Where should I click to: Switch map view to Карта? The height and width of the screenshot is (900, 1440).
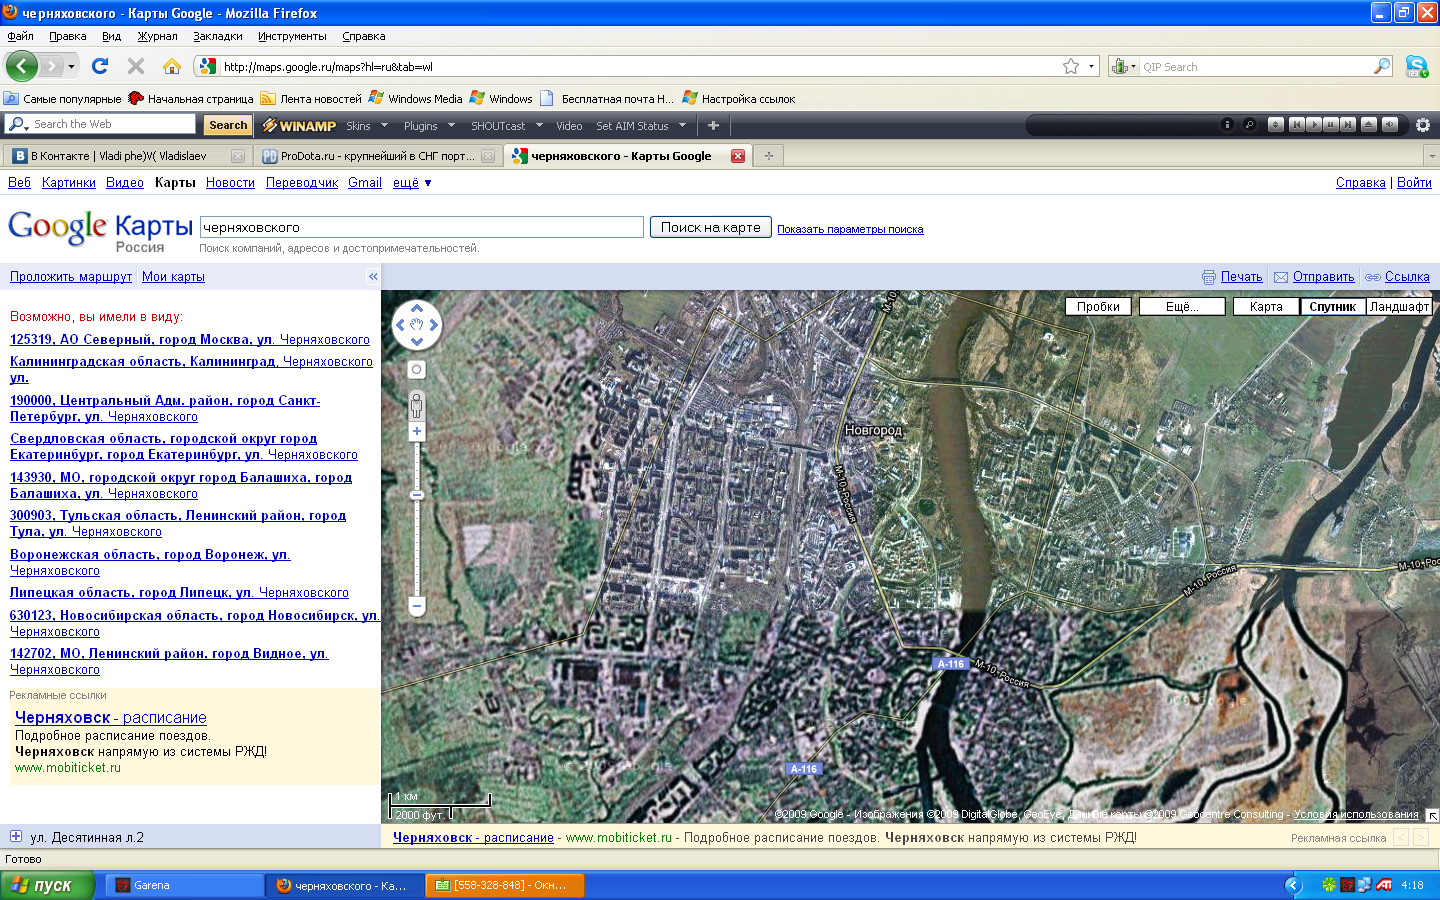[1266, 307]
